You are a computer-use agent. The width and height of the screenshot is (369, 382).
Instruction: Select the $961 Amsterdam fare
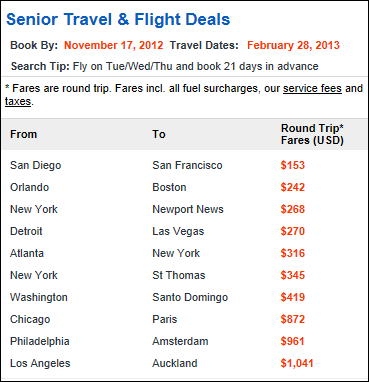tap(293, 341)
